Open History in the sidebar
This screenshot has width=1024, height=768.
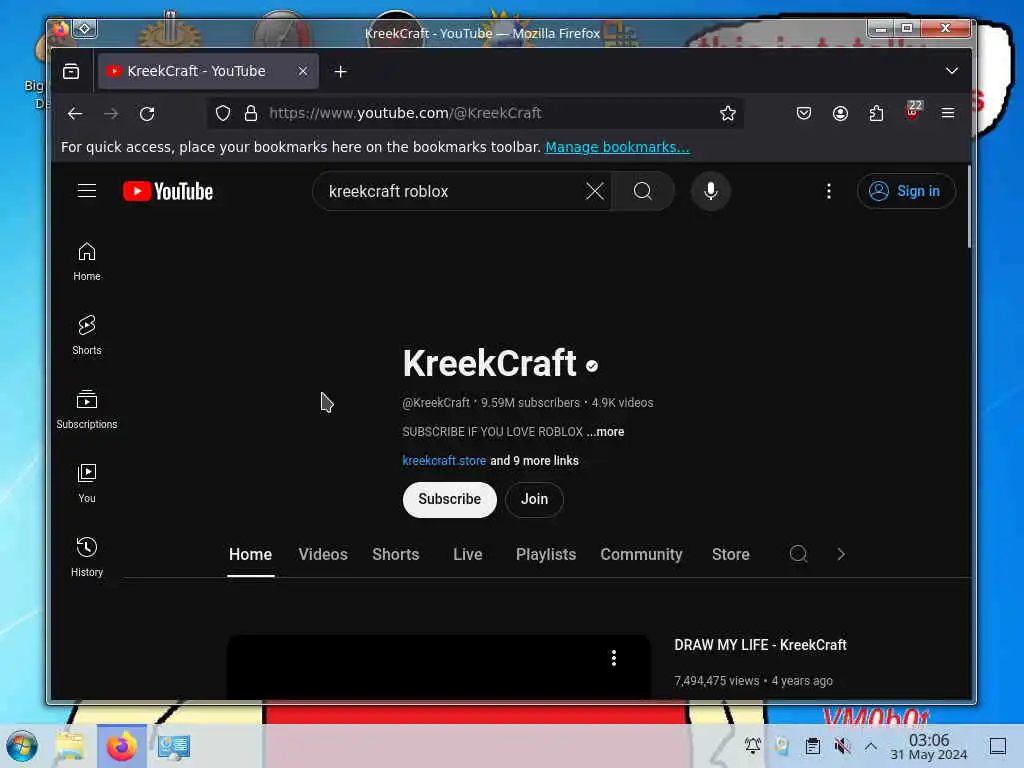pos(86,557)
